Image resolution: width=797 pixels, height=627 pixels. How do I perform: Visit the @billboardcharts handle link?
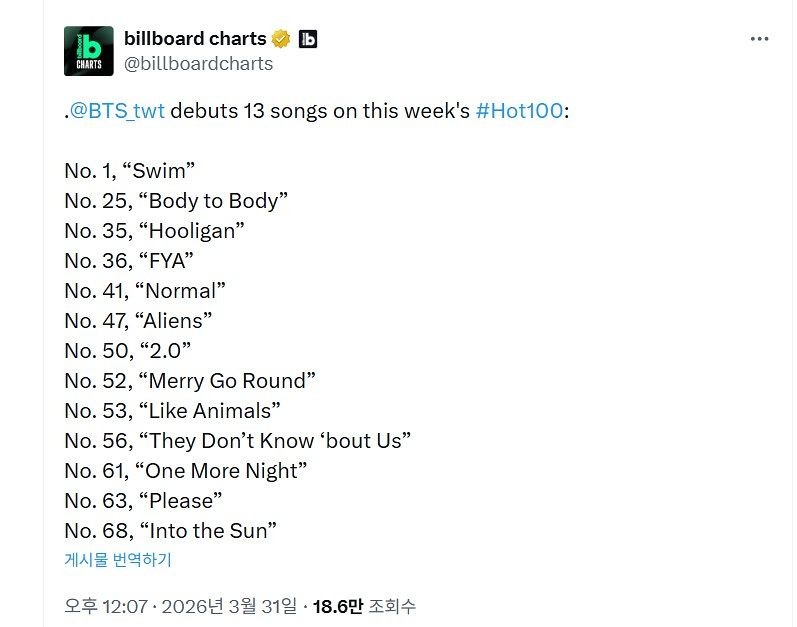point(198,64)
